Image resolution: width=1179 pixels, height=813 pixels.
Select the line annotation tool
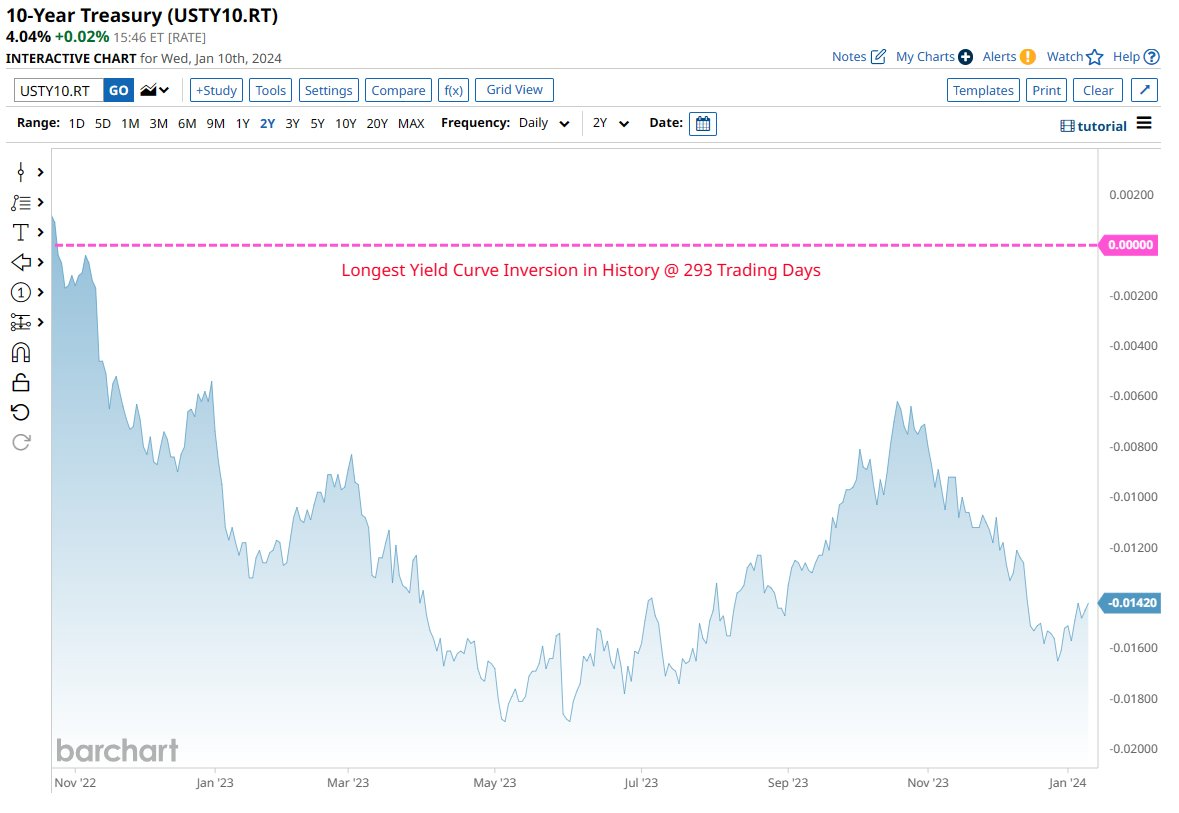20,202
